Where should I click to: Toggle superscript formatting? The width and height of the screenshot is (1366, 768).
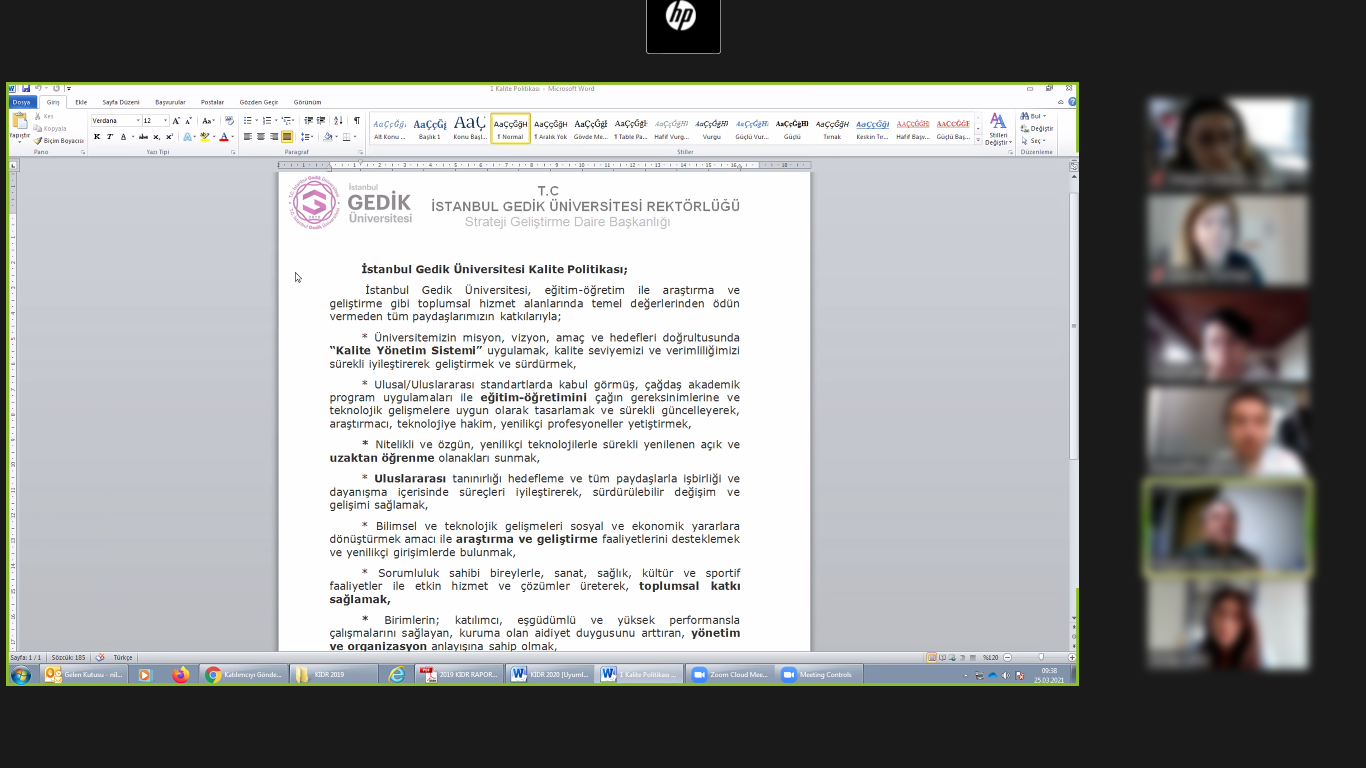(x=170, y=137)
